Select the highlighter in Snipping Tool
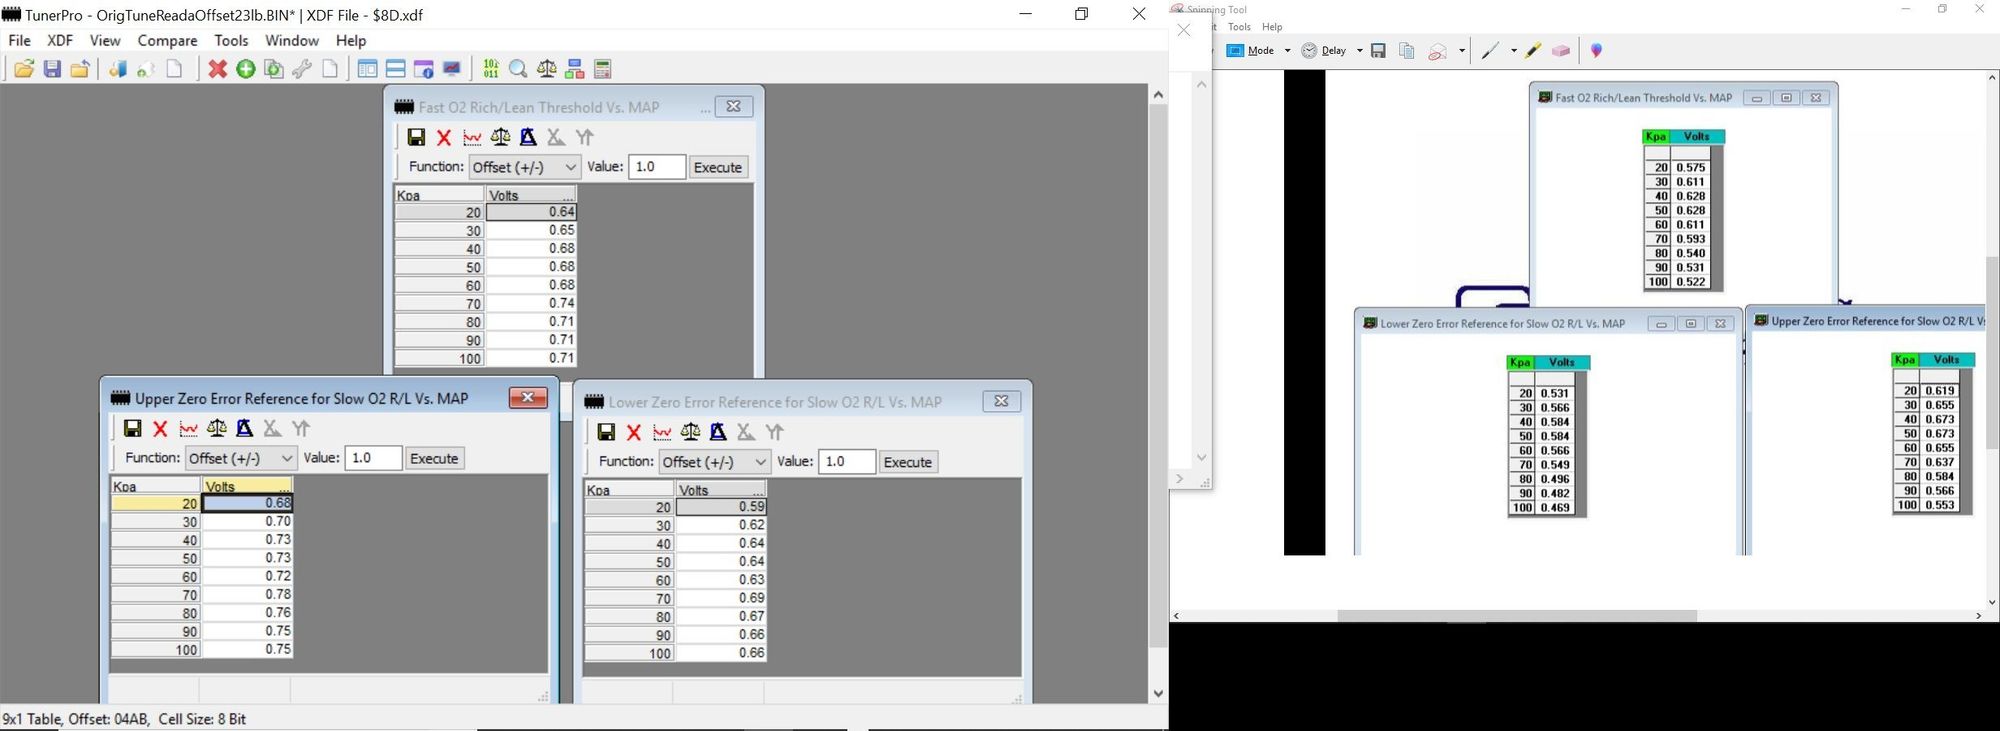 point(1533,51)
